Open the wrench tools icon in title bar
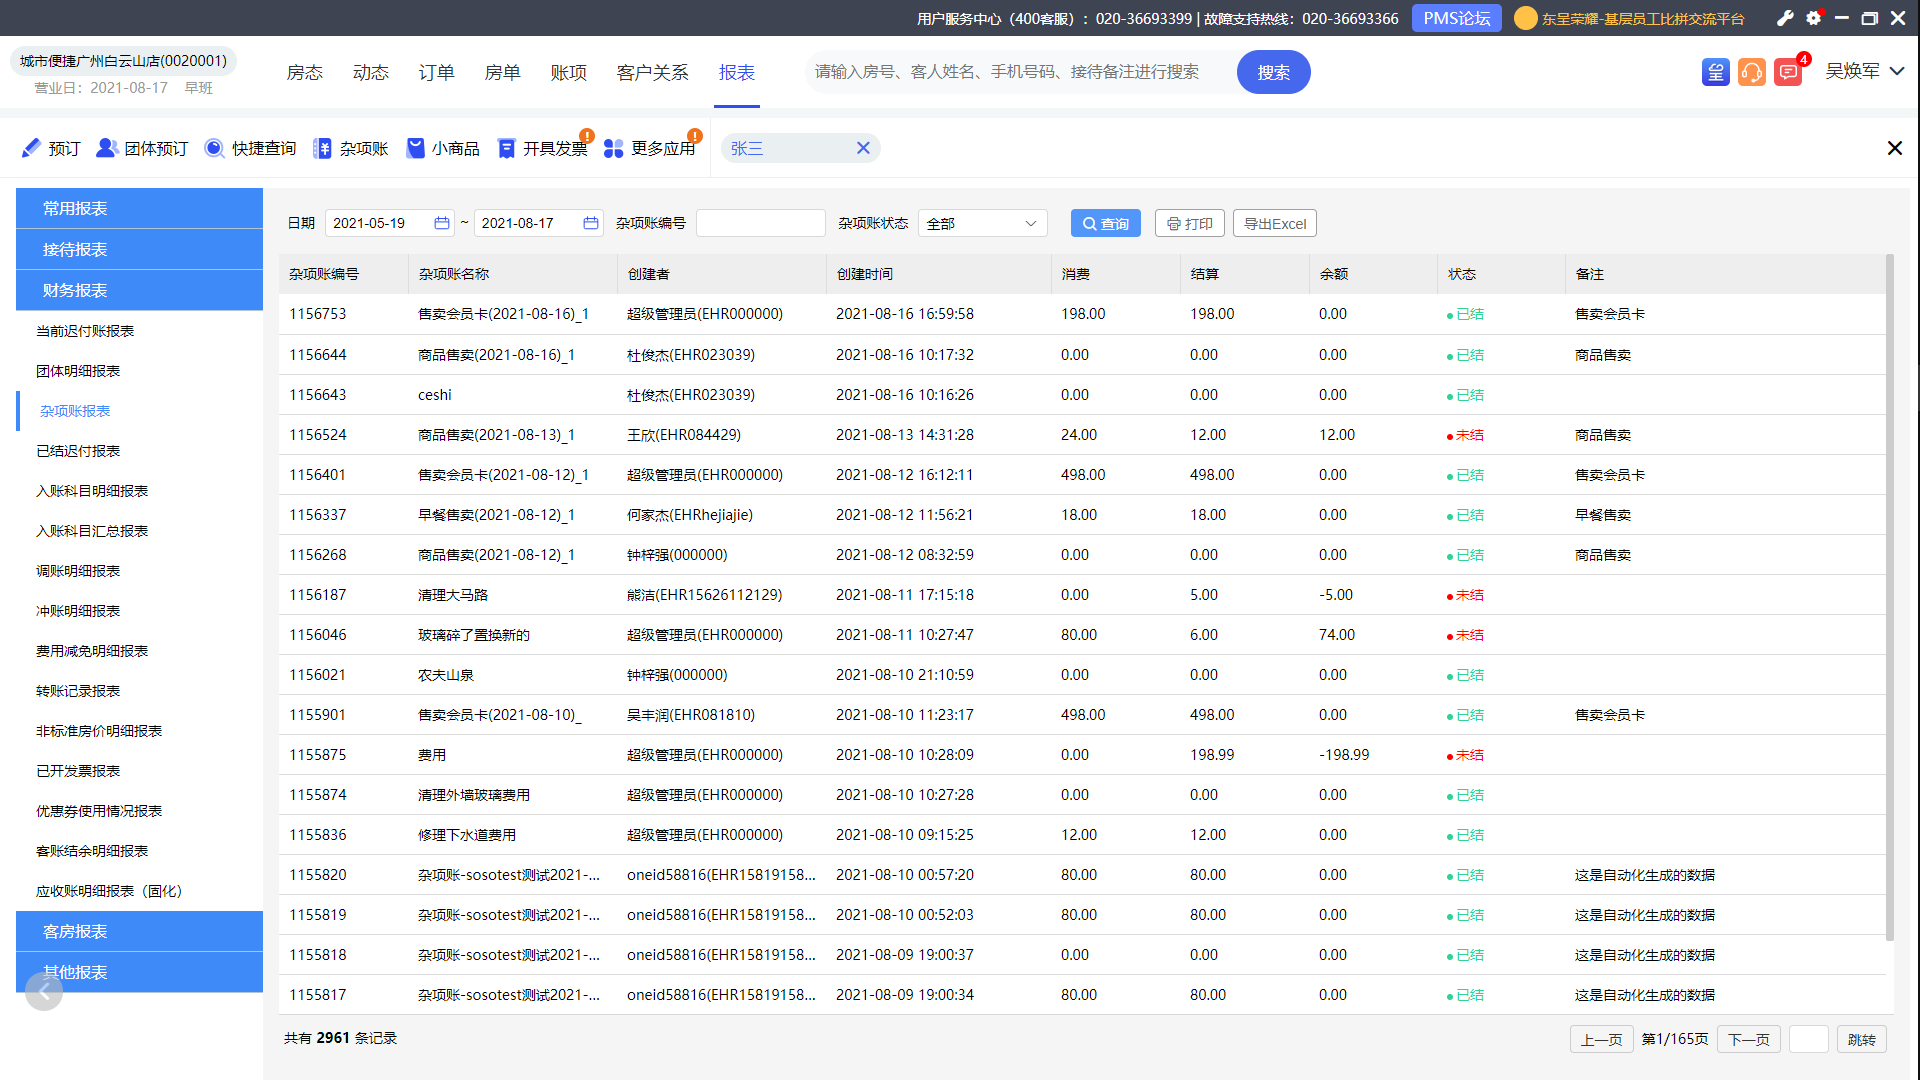The image size is (1920, 1080). [x=1785, y=18]
